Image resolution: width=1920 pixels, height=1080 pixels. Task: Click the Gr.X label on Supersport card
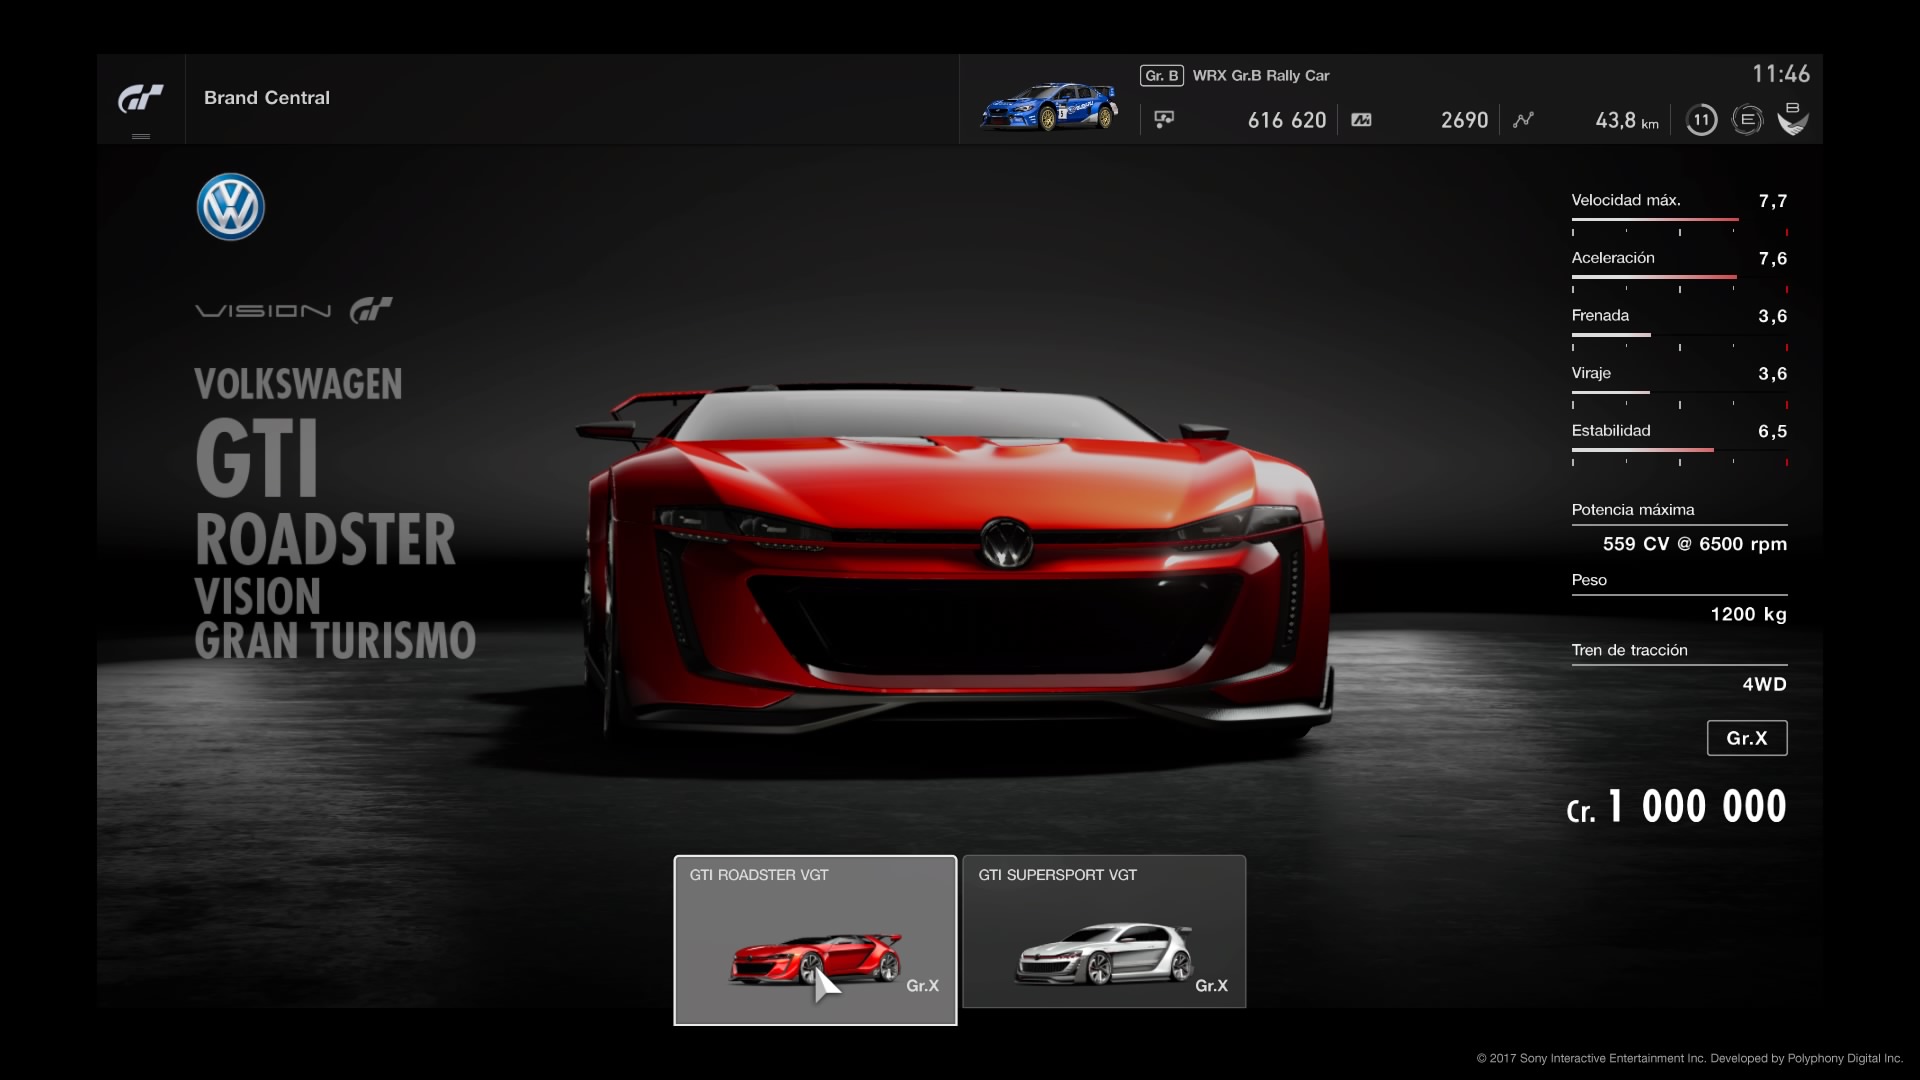[x=1211, y=986]
